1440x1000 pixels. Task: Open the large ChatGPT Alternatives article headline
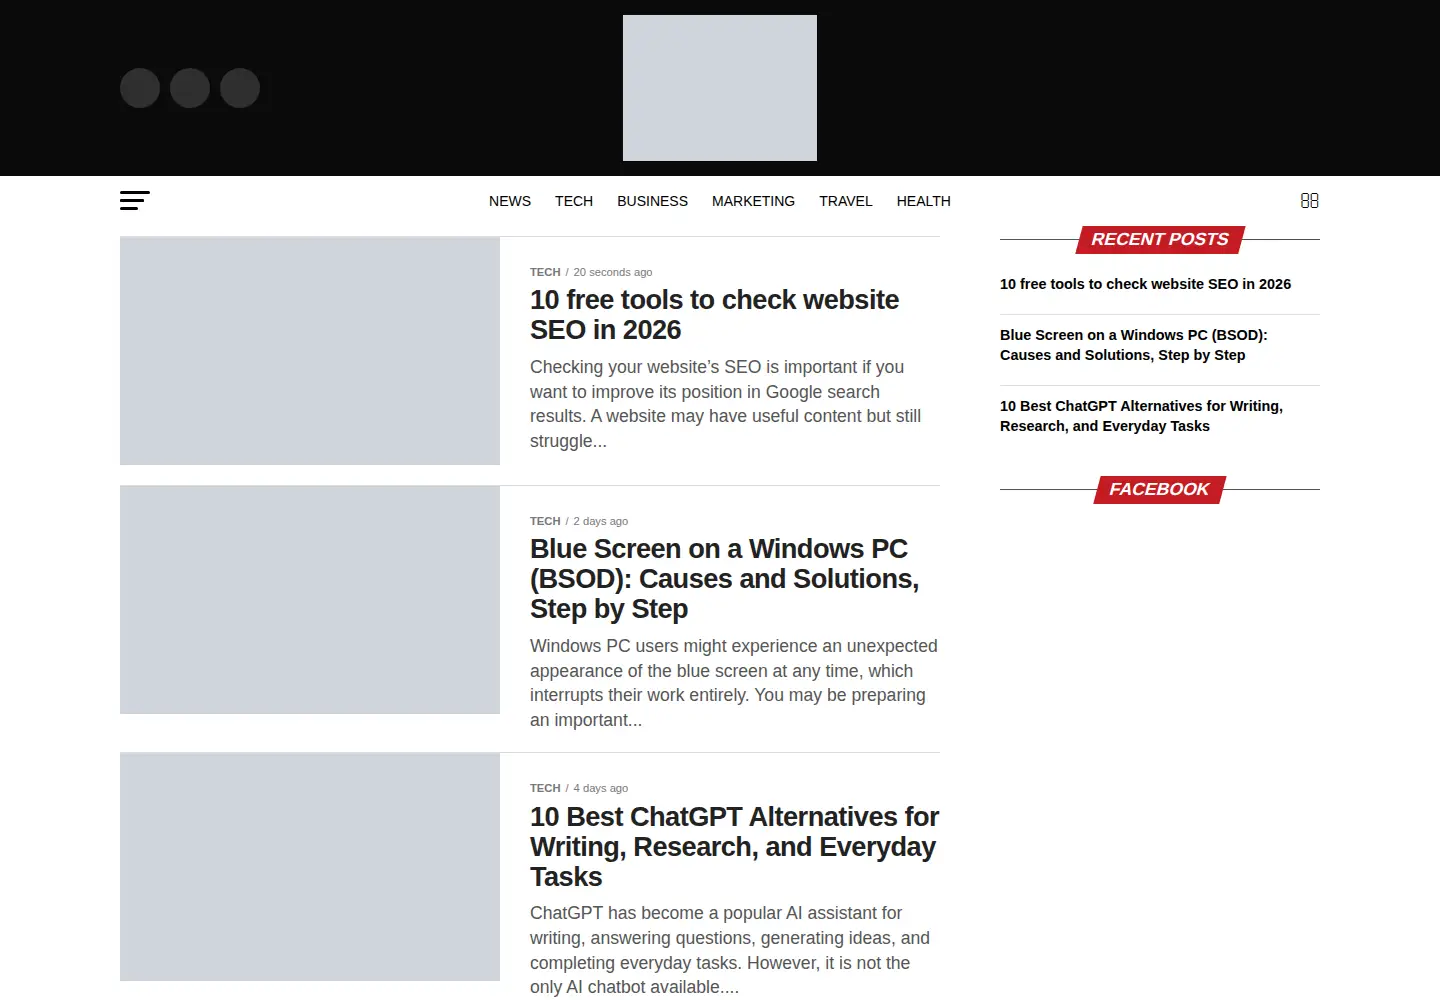point(734,847)
